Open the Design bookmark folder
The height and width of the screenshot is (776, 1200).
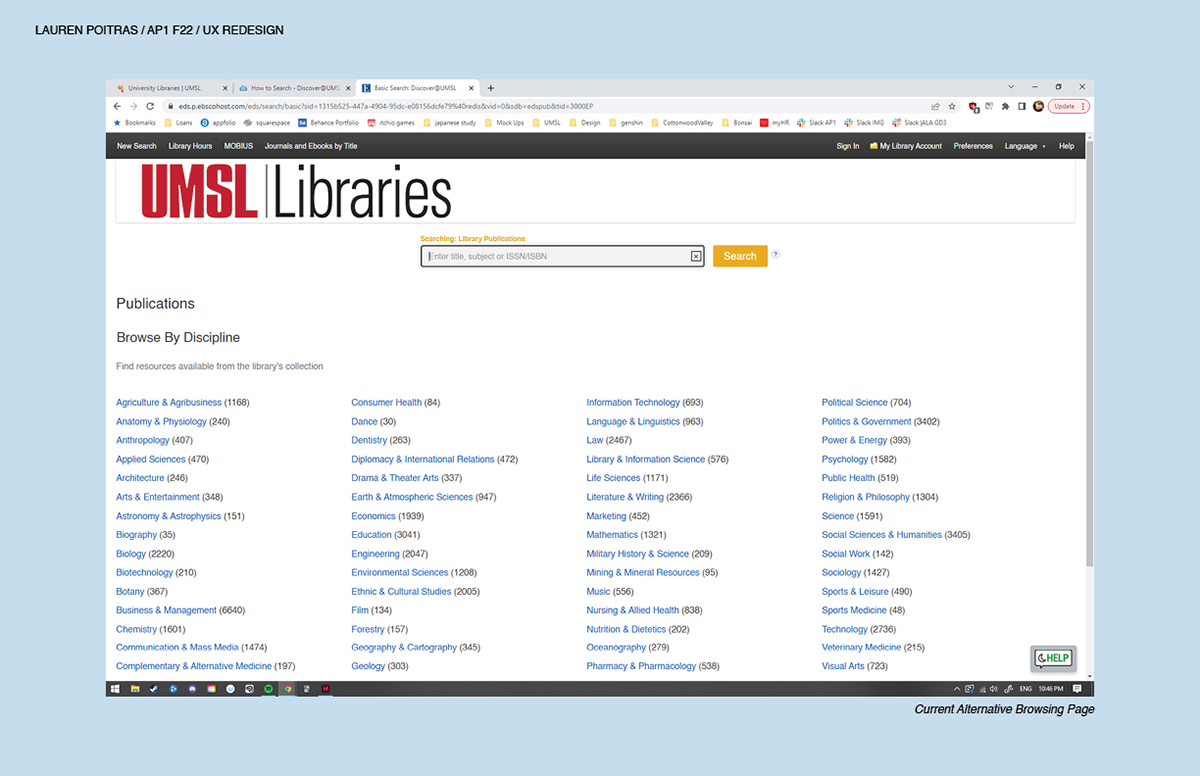[x=584, y=123]
